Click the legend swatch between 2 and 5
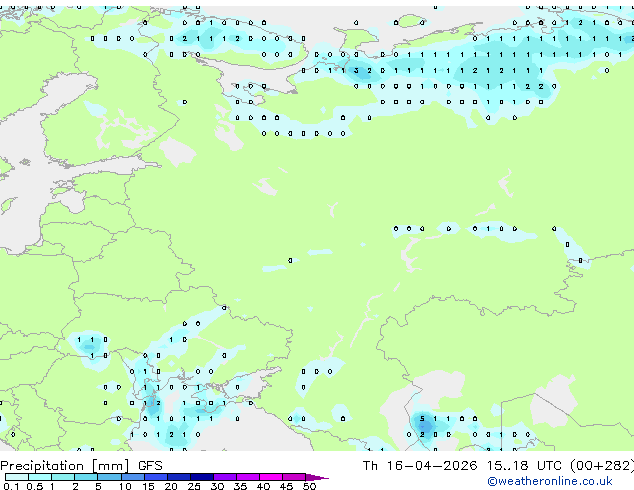 (86, 477)
